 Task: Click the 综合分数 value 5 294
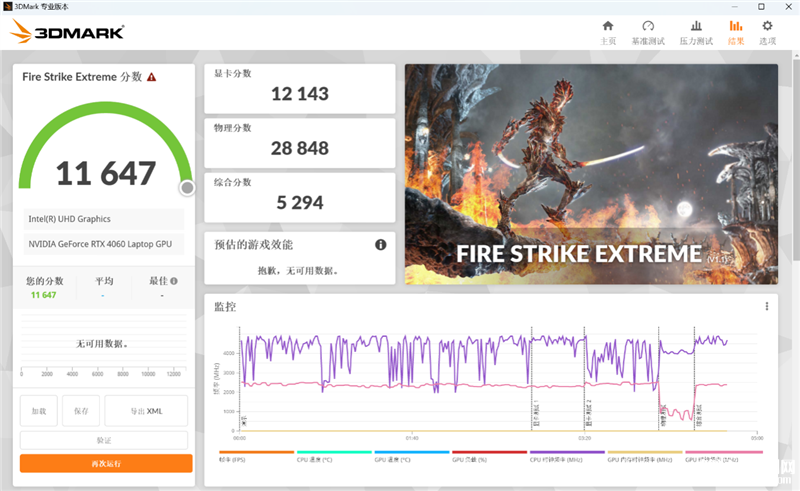(x=300, y=203)
